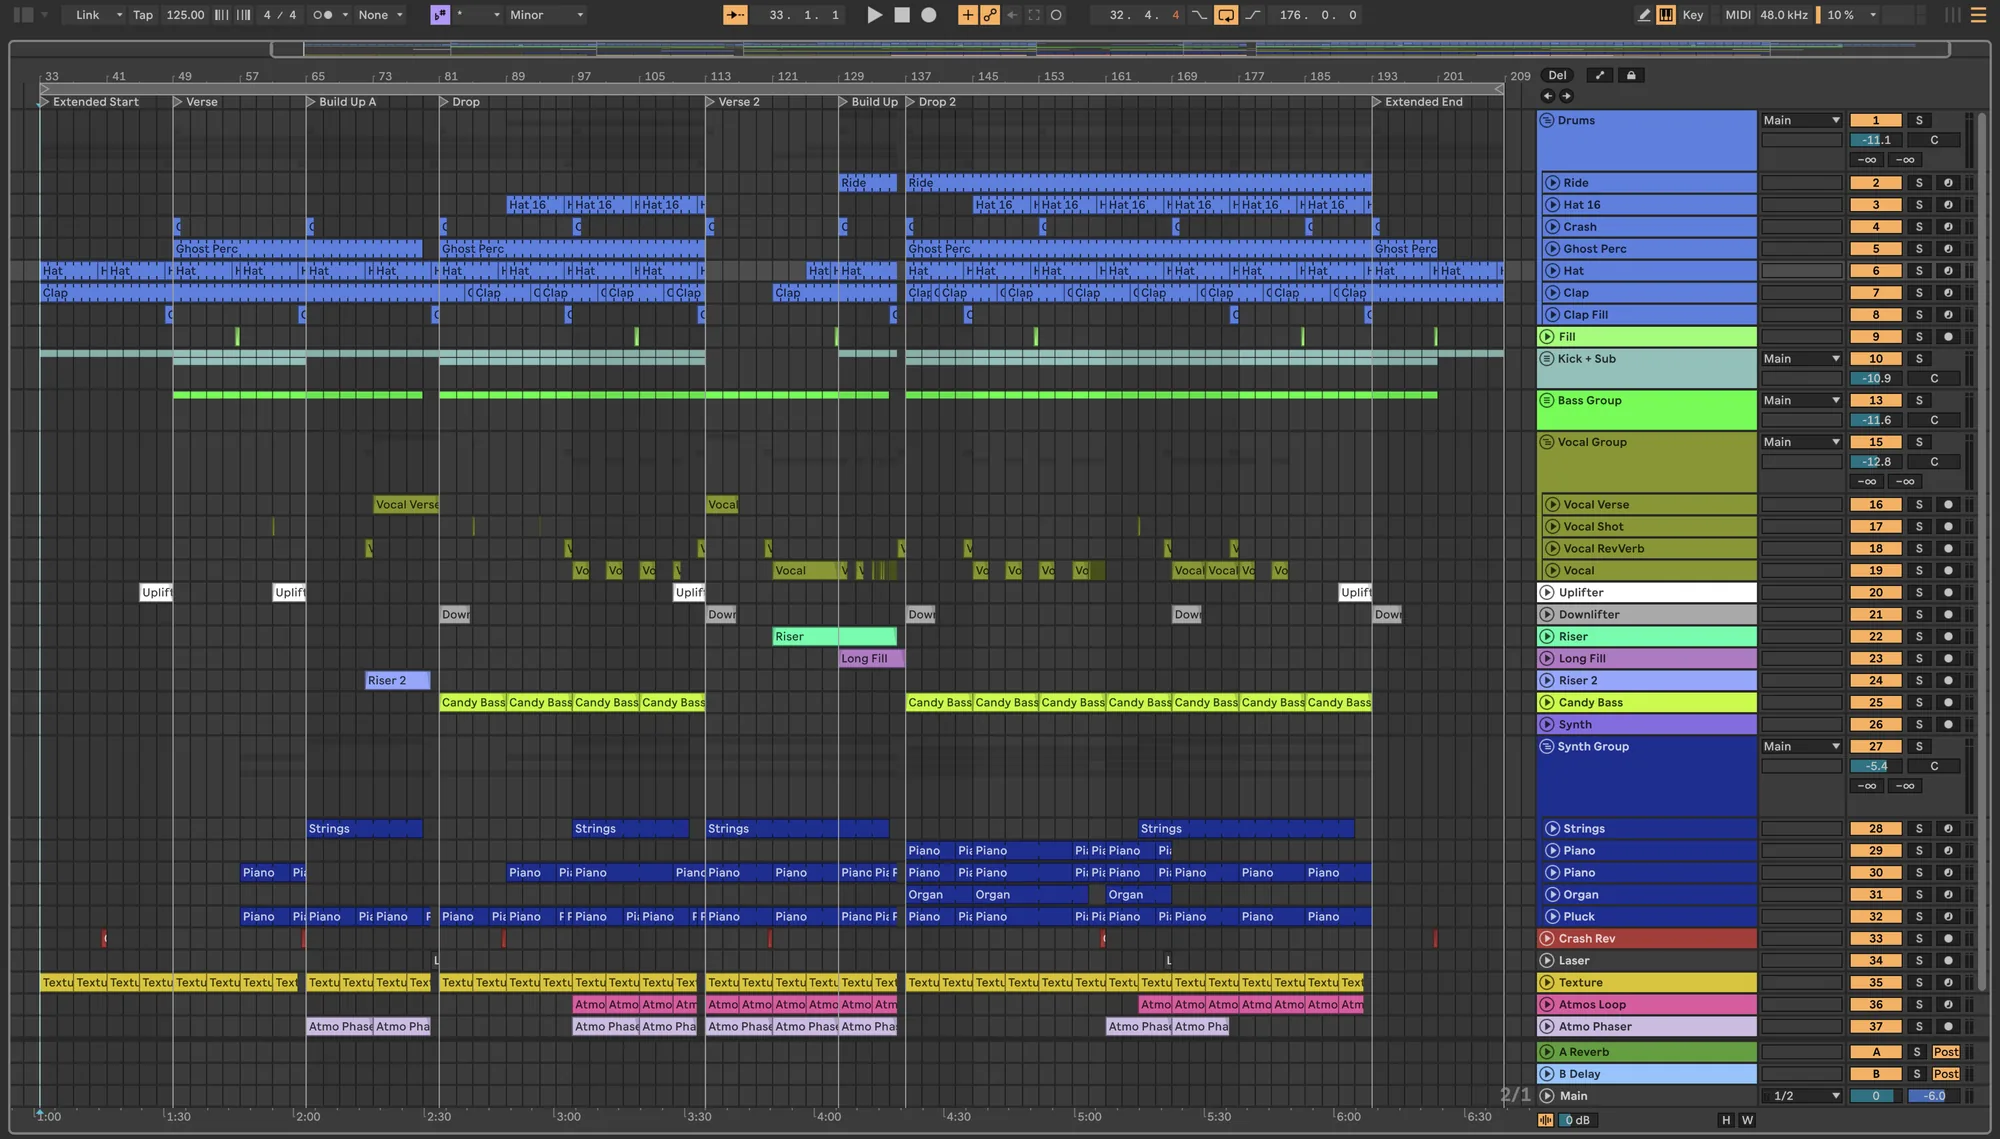Toggle Draw Mode pencil icon
2000x1139 pixels.
[x=1643, y=15]
